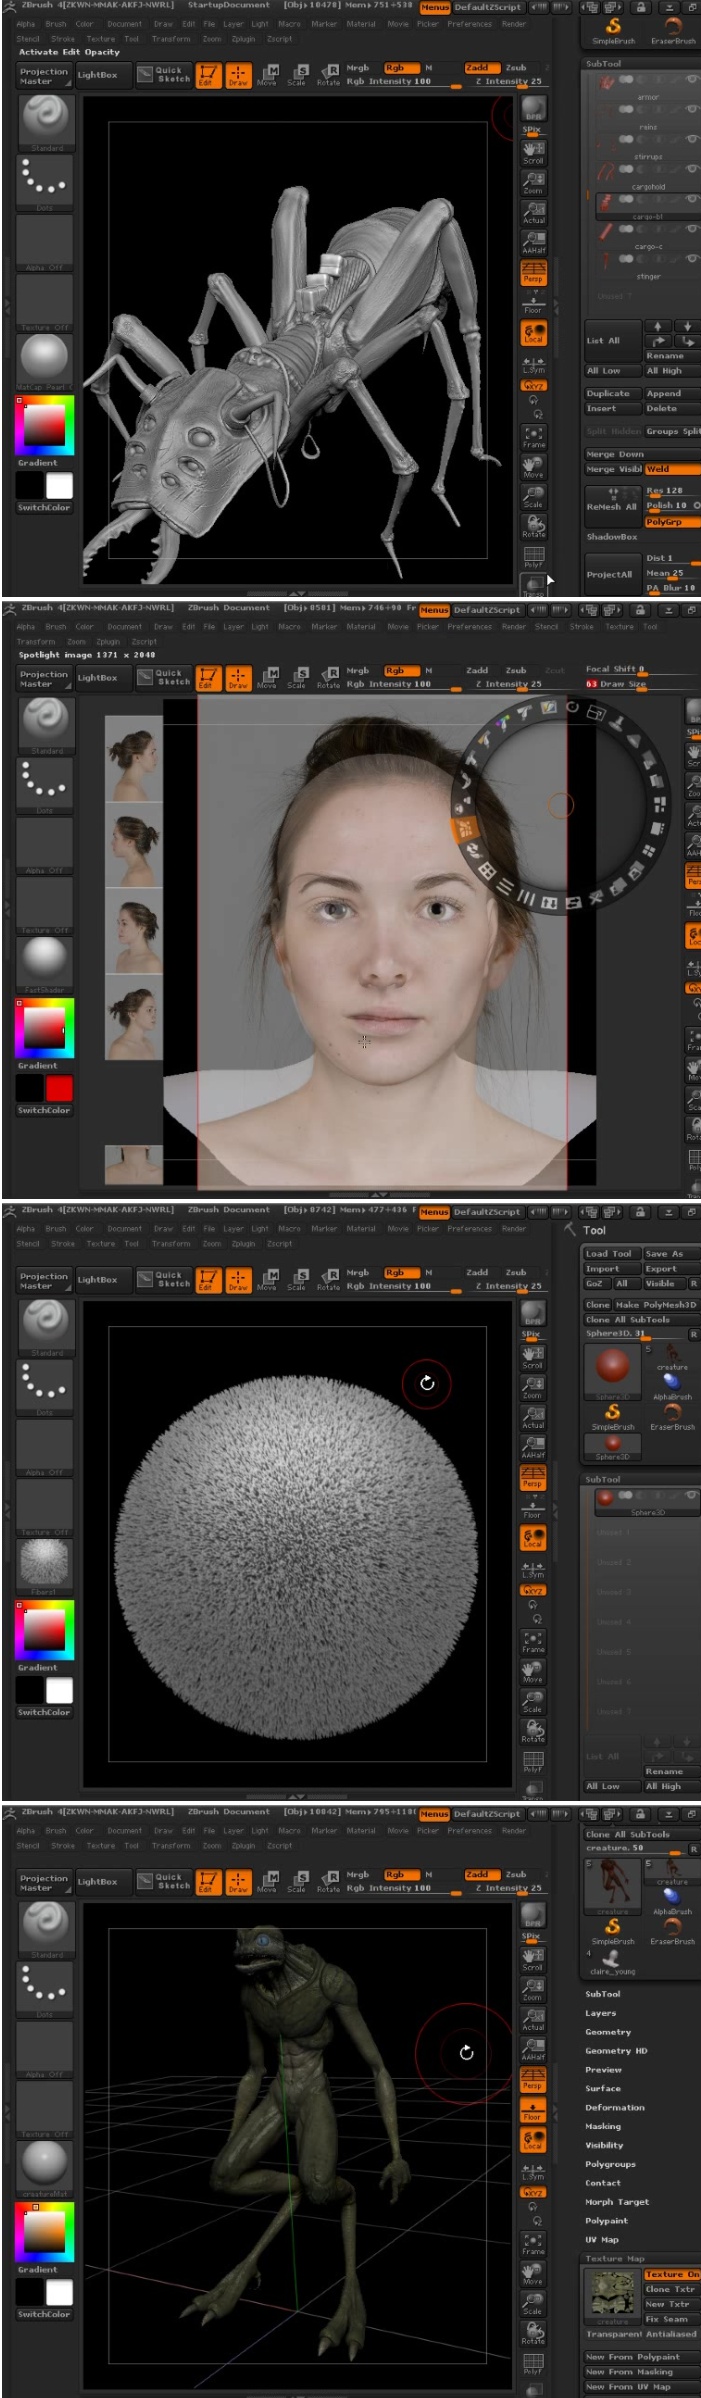Expand the Masking section in creature screenshot

coord(603,2126)
